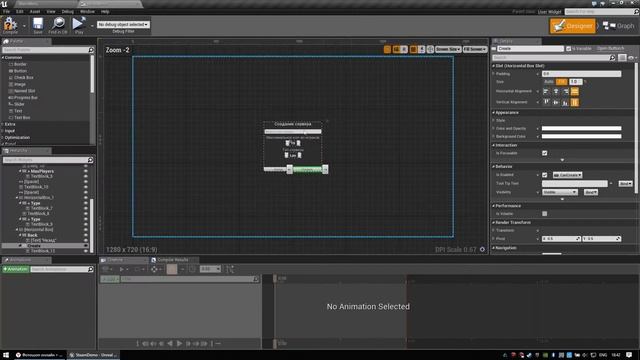Open debug object selection dropdown
The height and width of the screenshot is (360, 640).
pyautogui.click(x=123, y=24)
